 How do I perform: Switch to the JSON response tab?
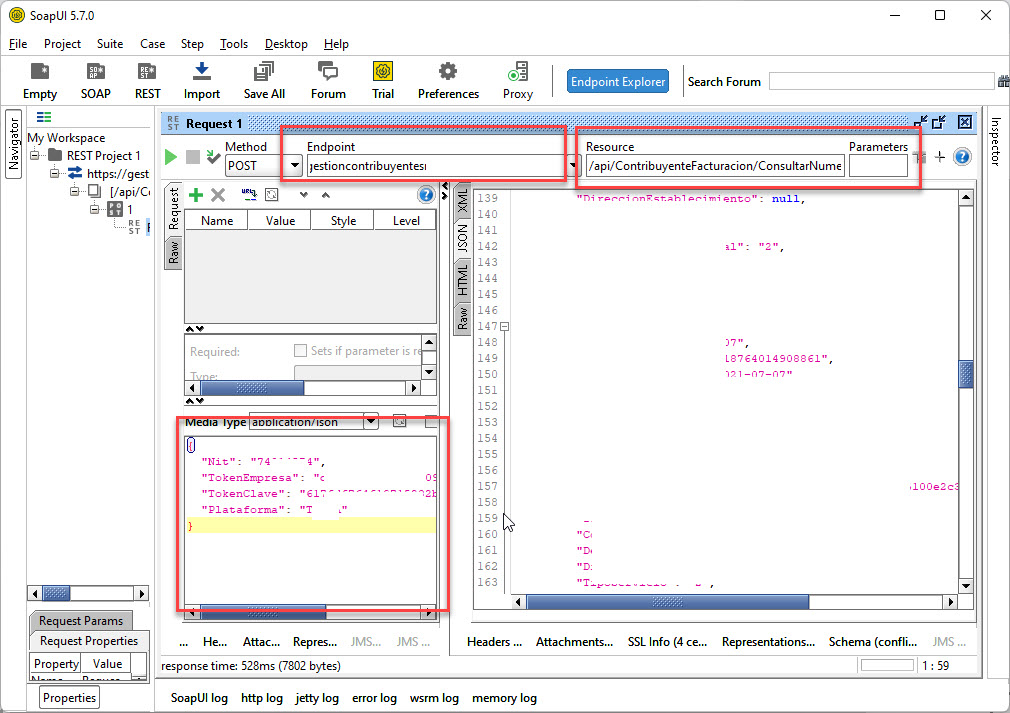[x=462, y=238]
